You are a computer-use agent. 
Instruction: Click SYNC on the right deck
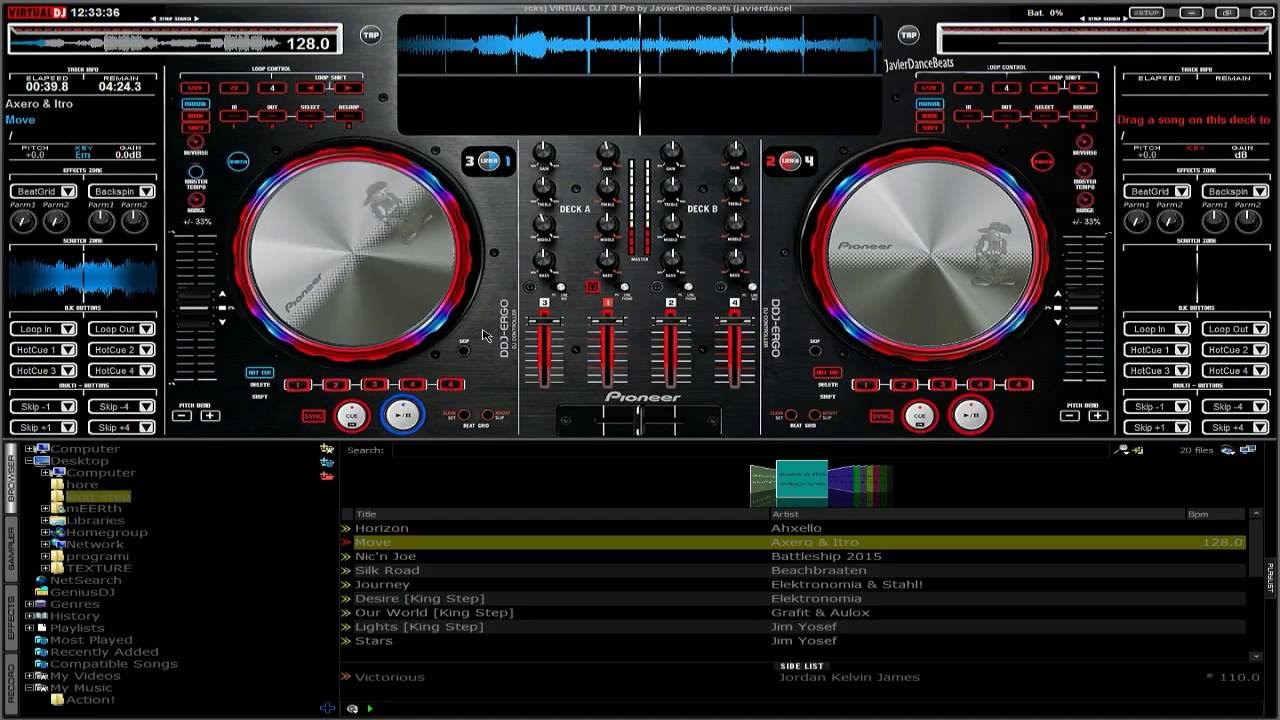881,416
